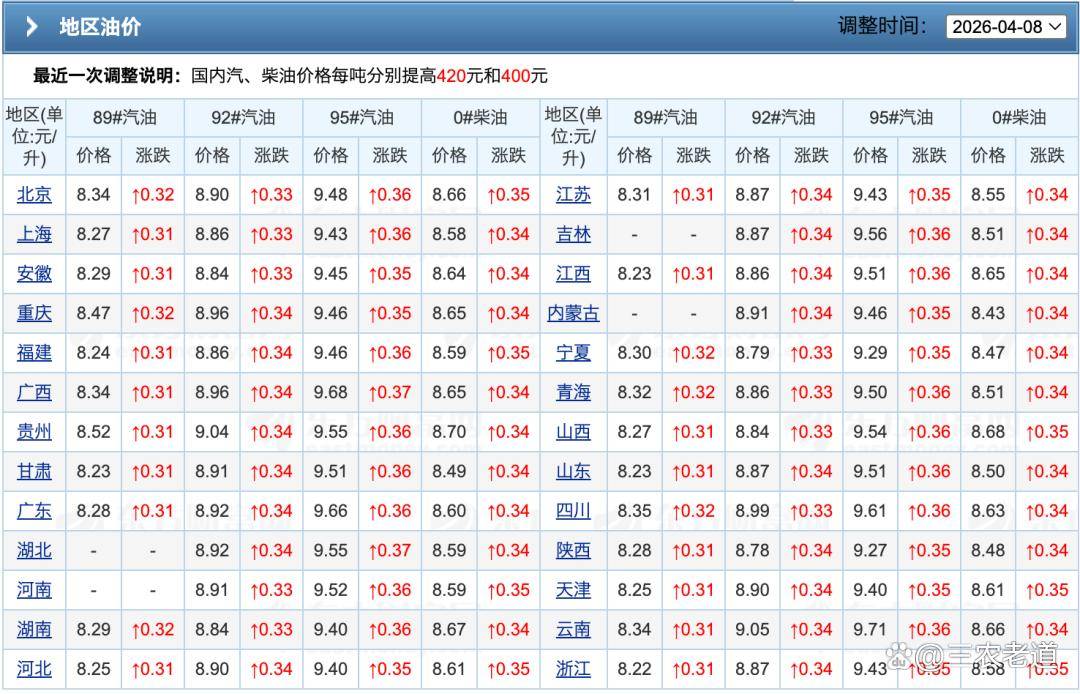Open the 河南 region link
This screenshot has width=1080, height=694.
34,590
